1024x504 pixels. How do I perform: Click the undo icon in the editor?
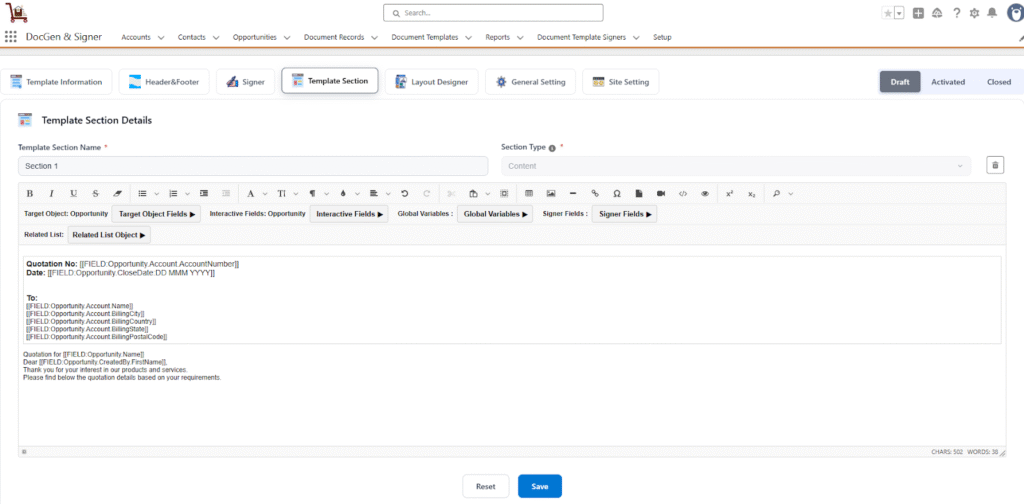click(404, 193)
